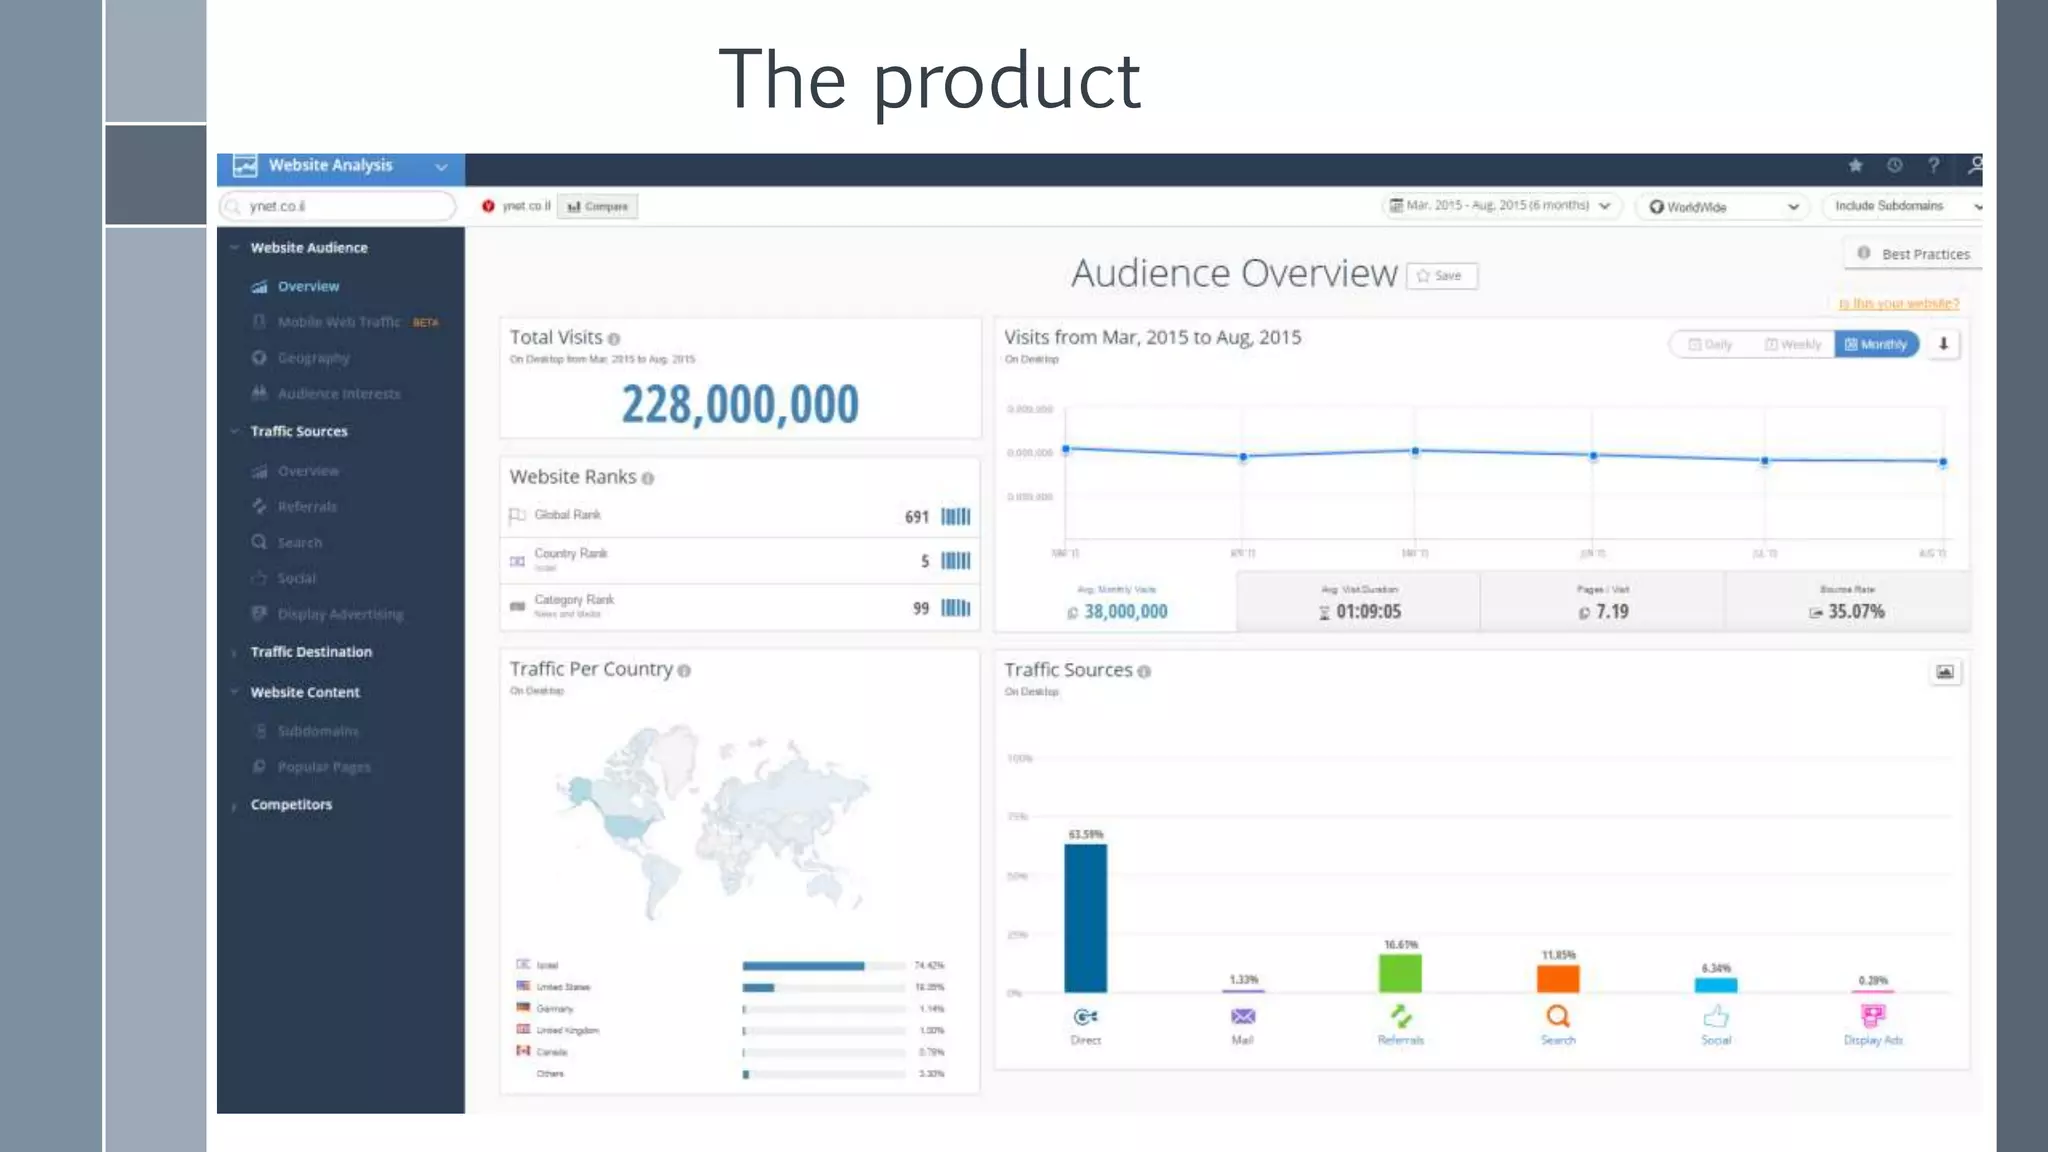
Task: Select the Monthly chart view
Action: pos(1876,344)
